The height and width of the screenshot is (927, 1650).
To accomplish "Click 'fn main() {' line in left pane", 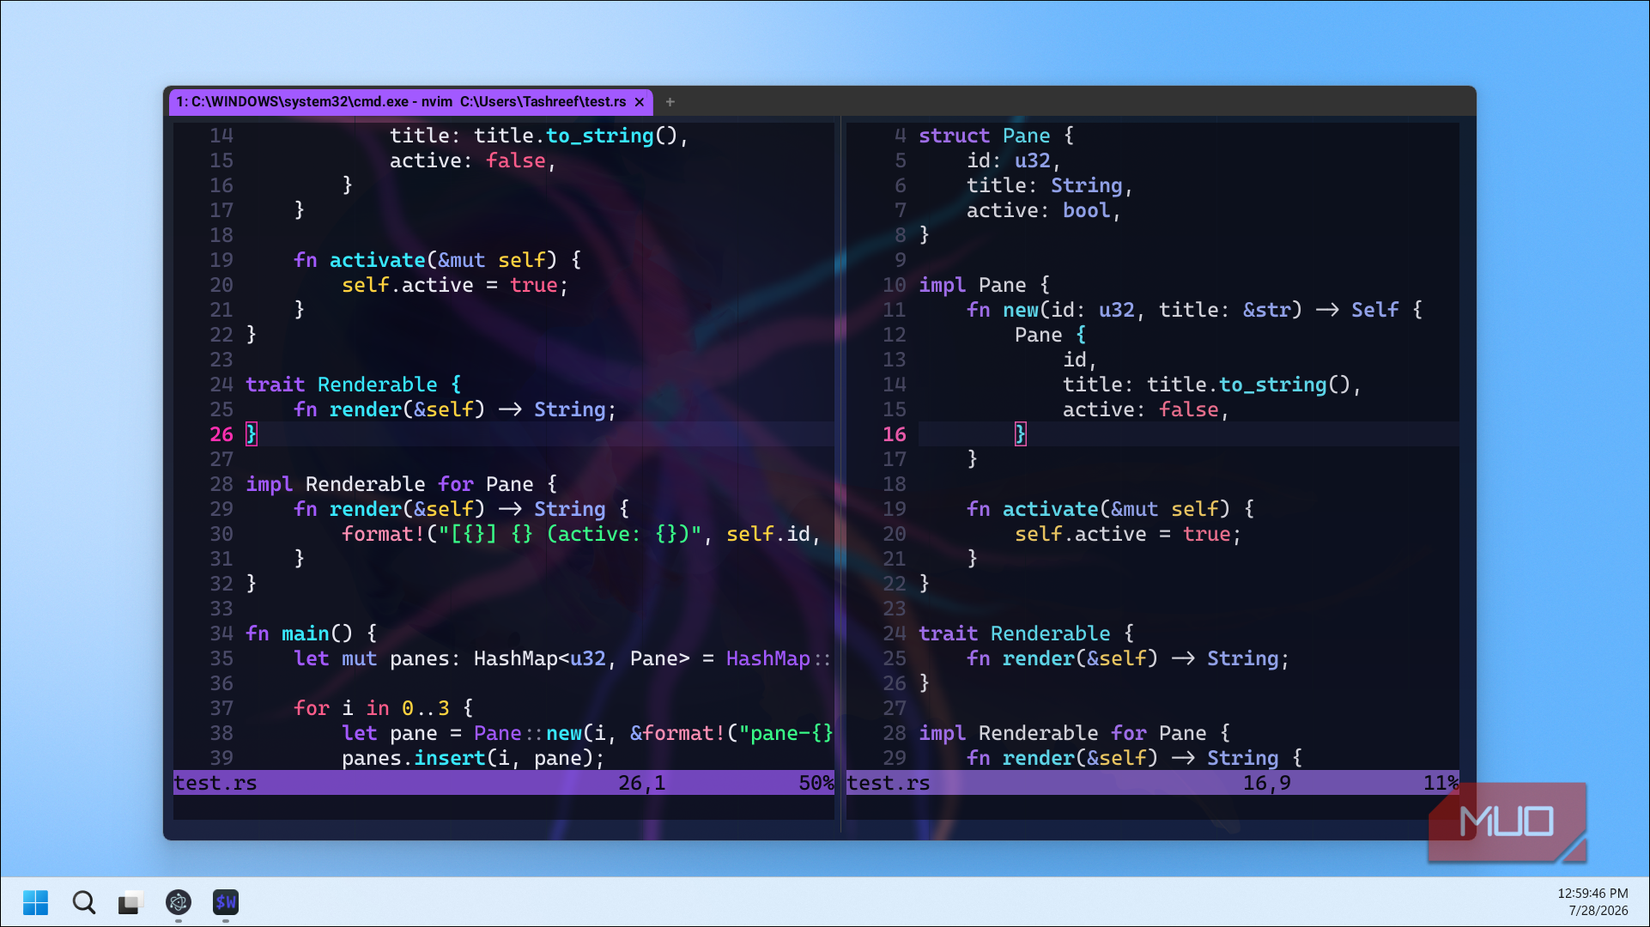I will point(311,634).
